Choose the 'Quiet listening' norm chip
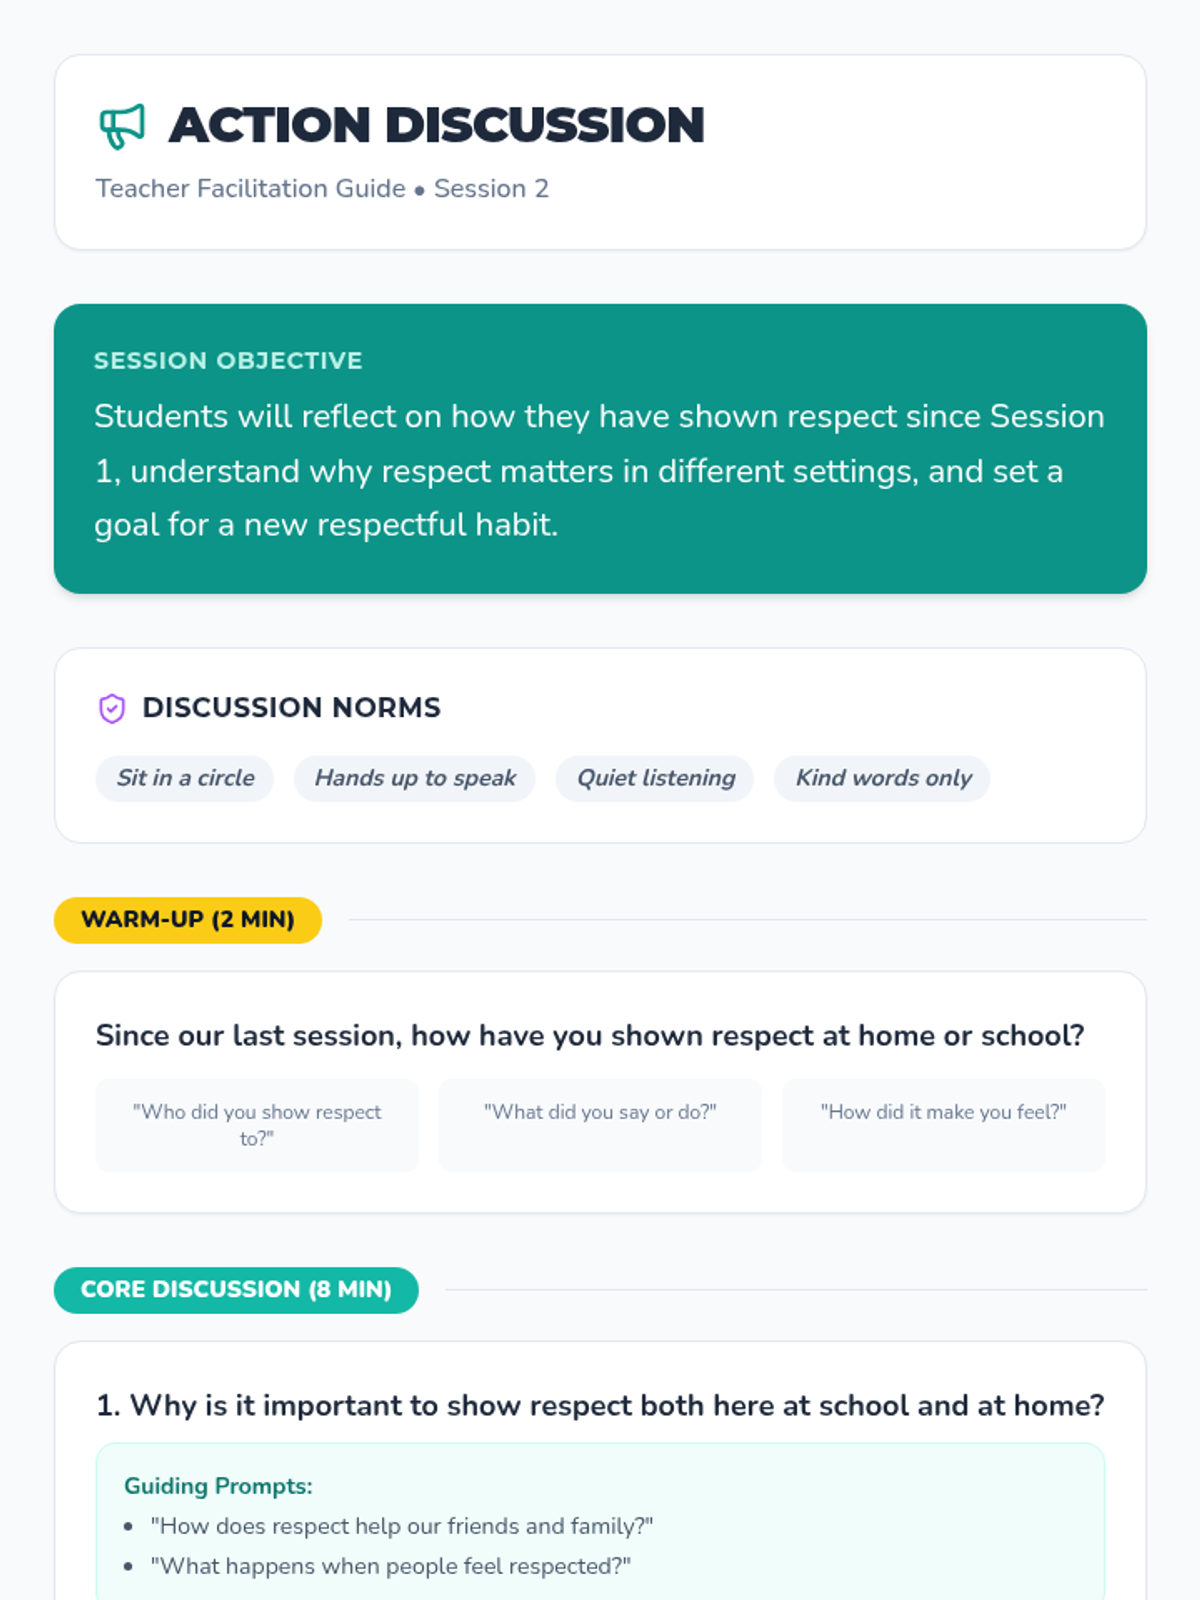 click(655, 778)
